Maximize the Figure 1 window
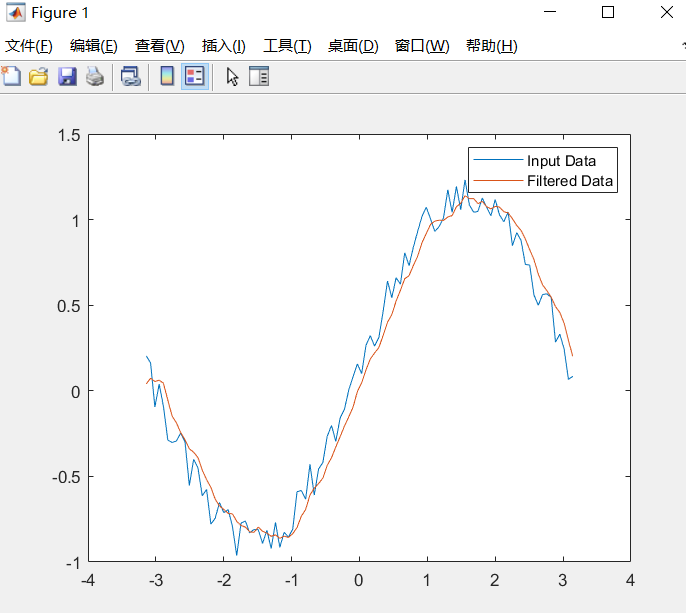The height and width of the screenshot is (613, 686). click(x=608, y=12)
